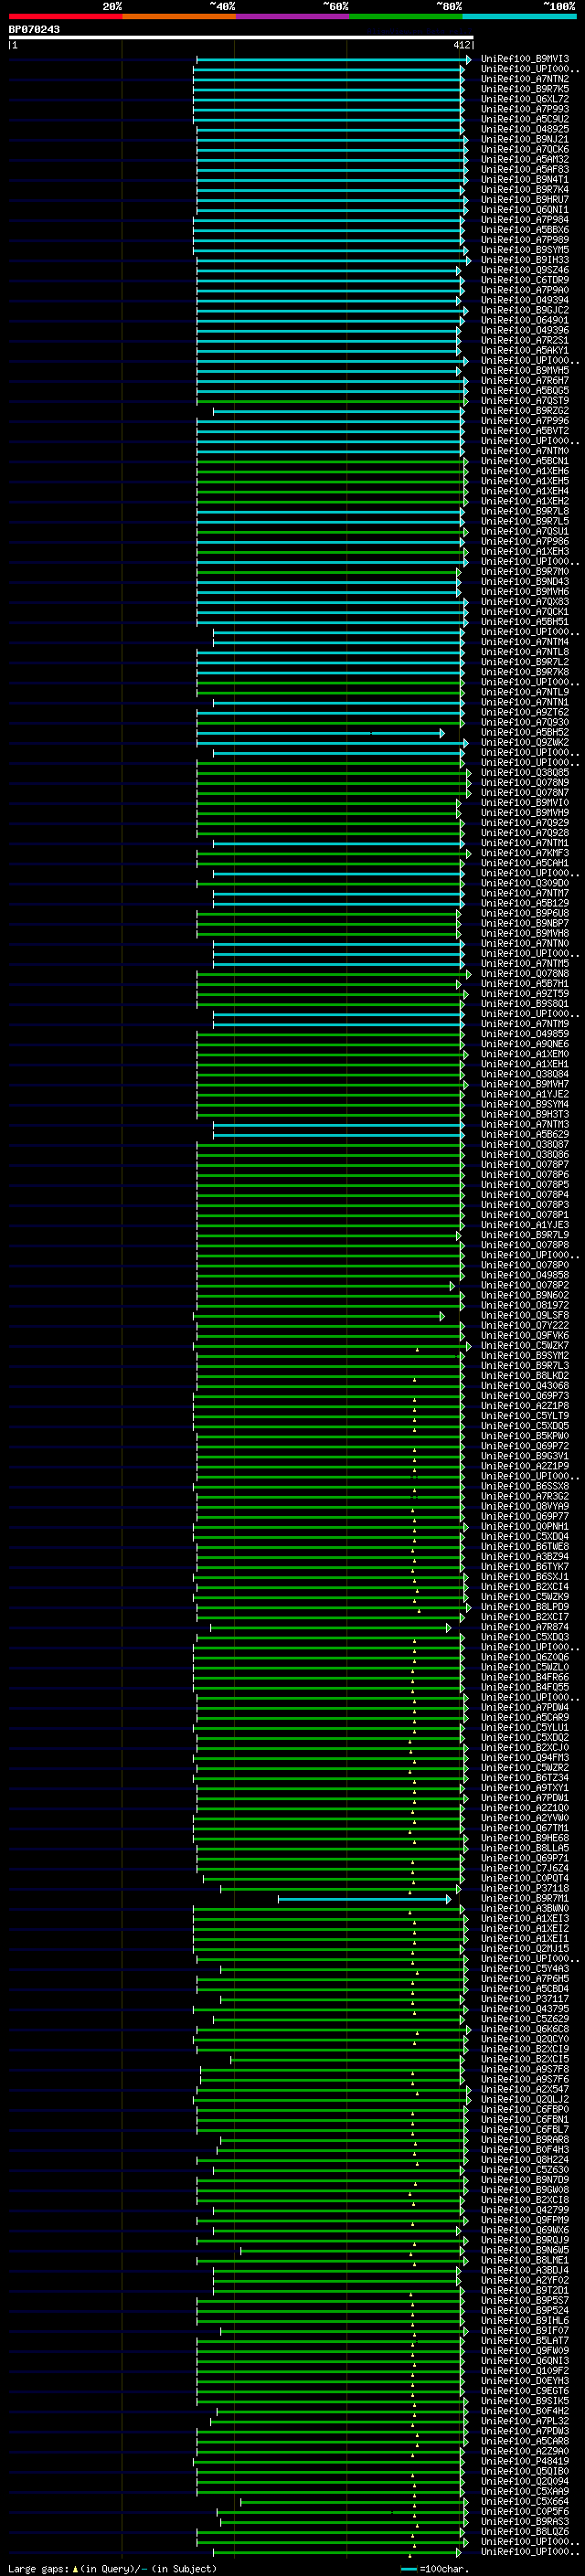Viewport: 585px width, 2576px height.
Task: Select hit label UniRef100_A7R874
Action: pos(525,1627)
